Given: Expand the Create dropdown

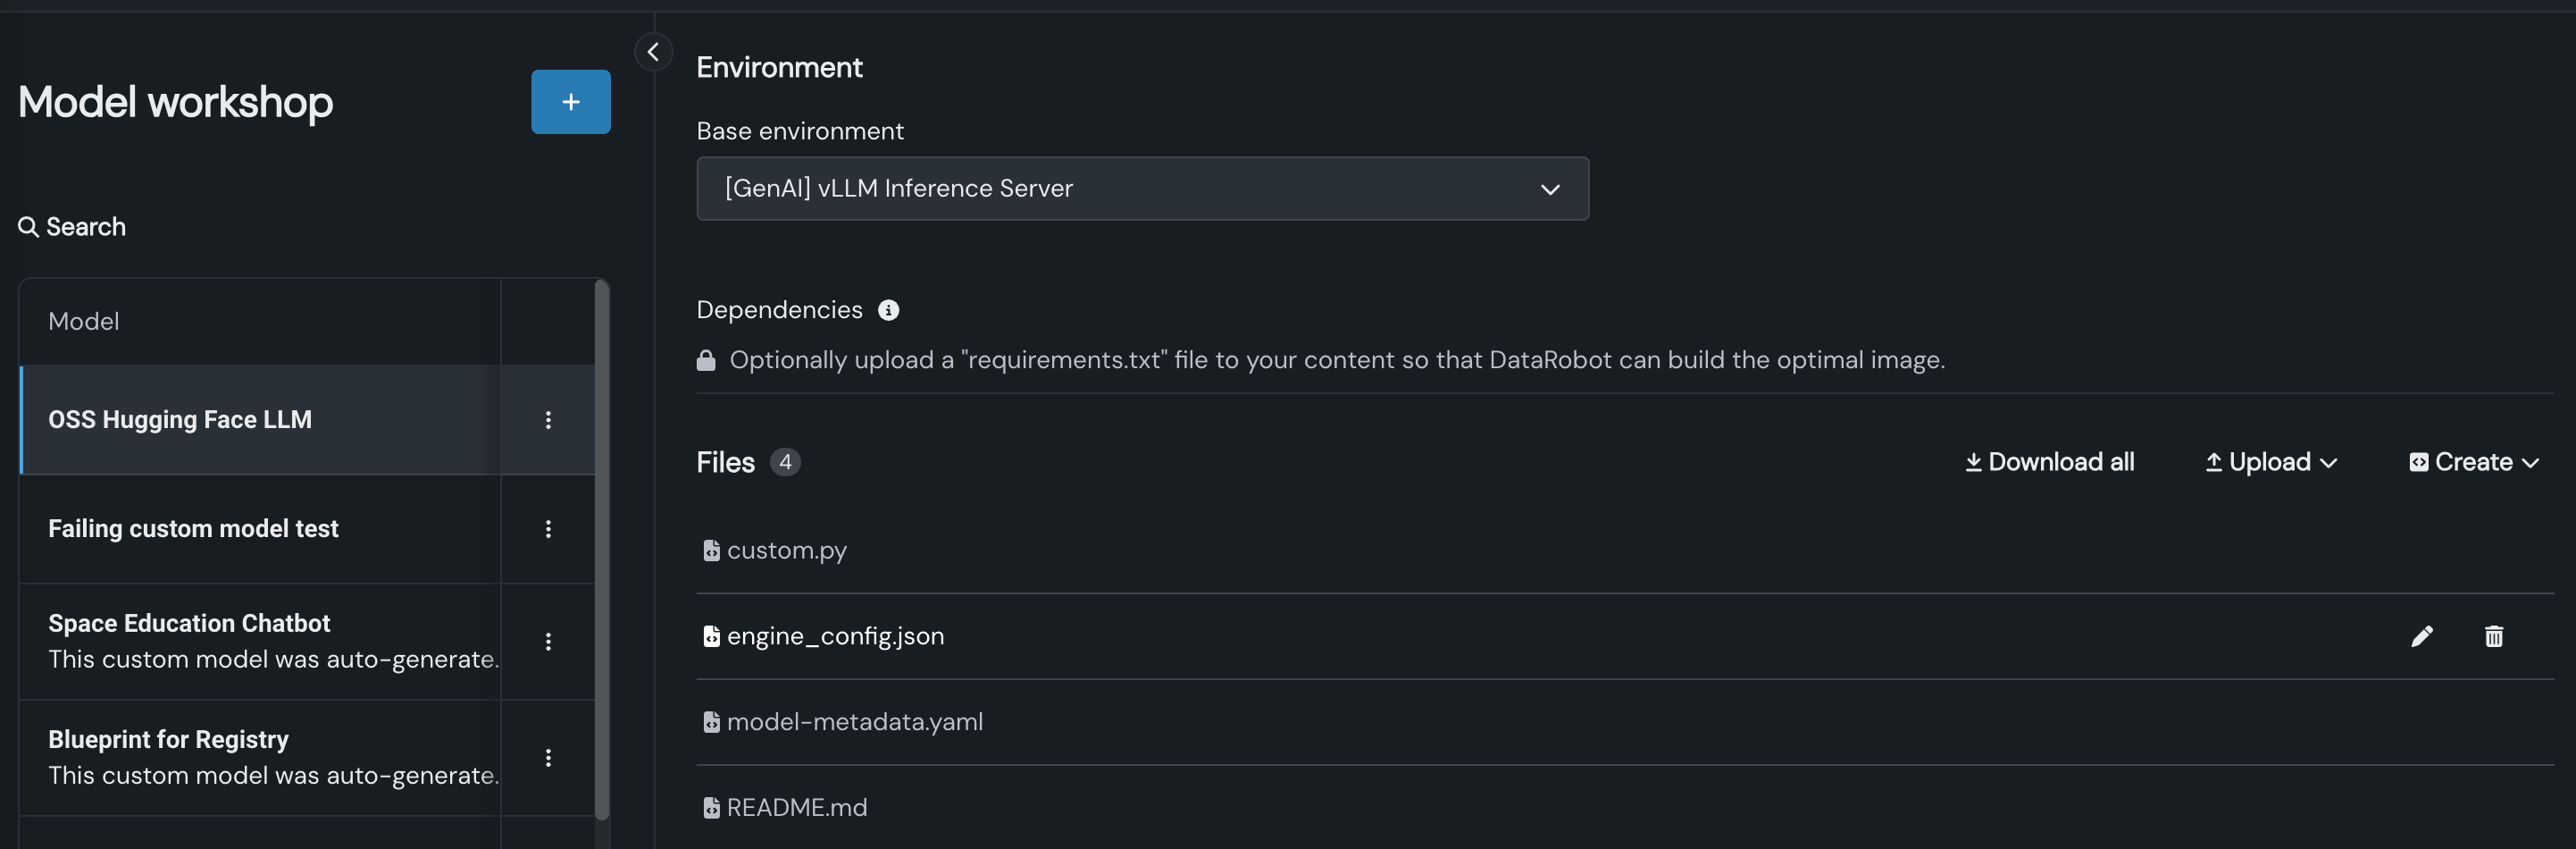Looking at the screenshot, I should point(2473,462).
